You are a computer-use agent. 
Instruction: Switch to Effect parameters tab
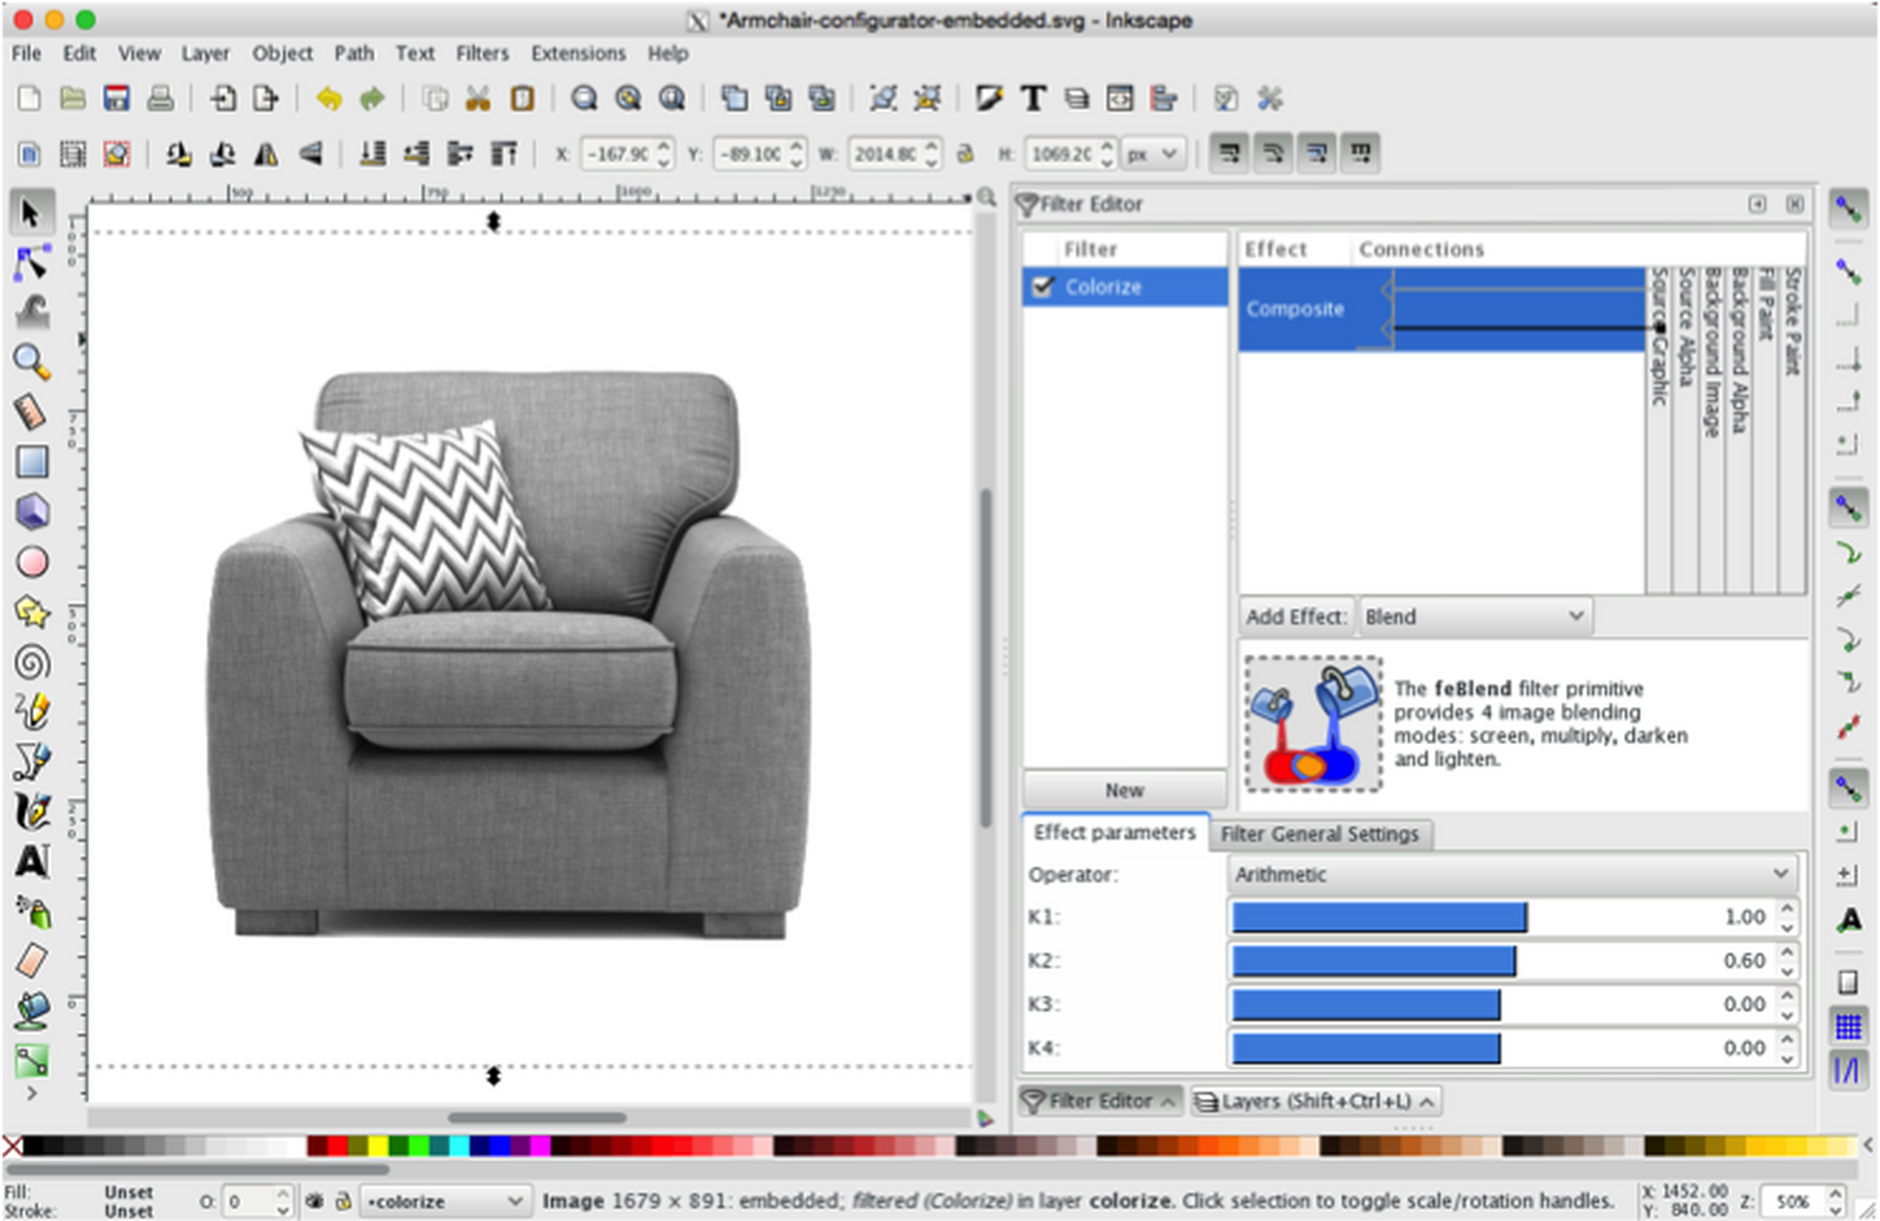point(1114,832)
